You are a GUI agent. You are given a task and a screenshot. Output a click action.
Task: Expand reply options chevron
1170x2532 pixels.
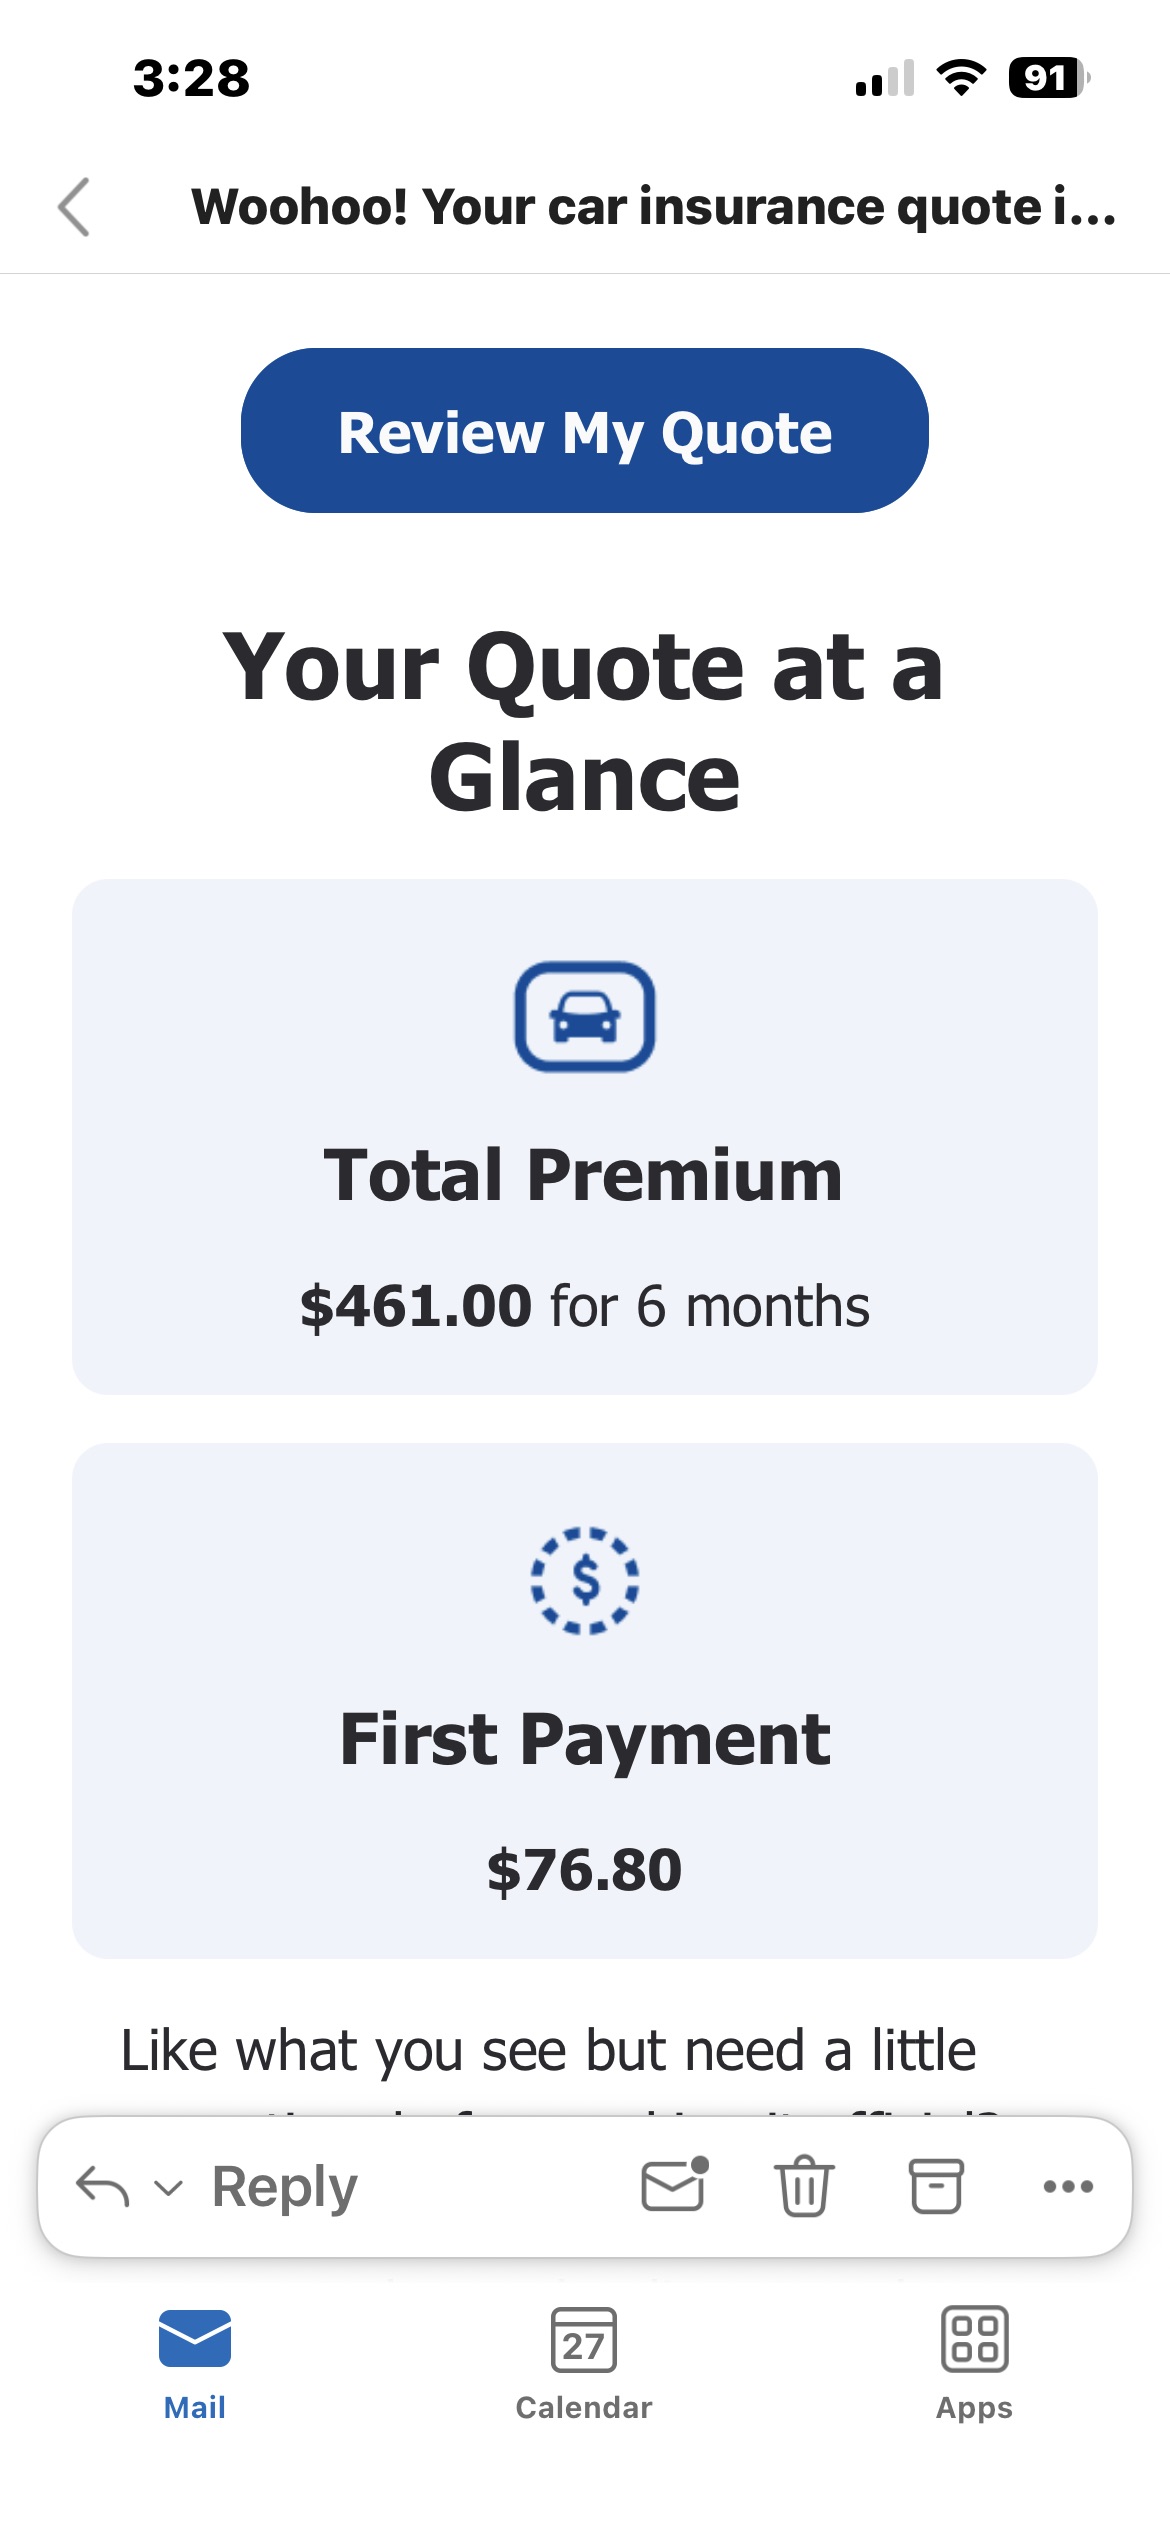click(169, 2188)
